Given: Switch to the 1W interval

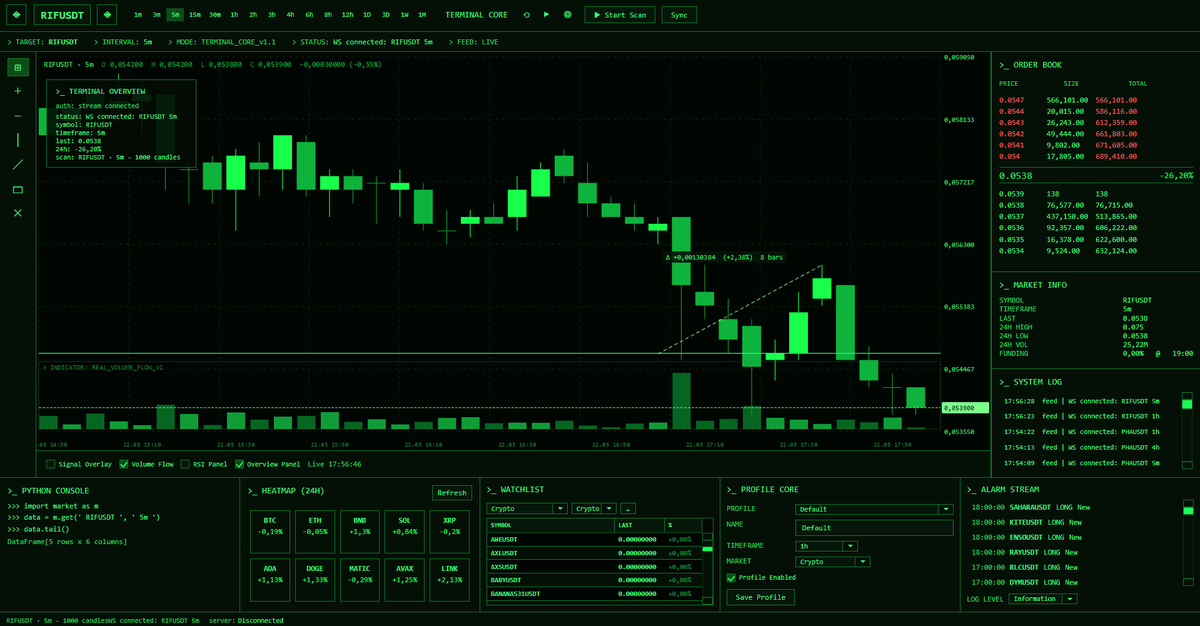Looking at the screenshot, I should point(404,15).
